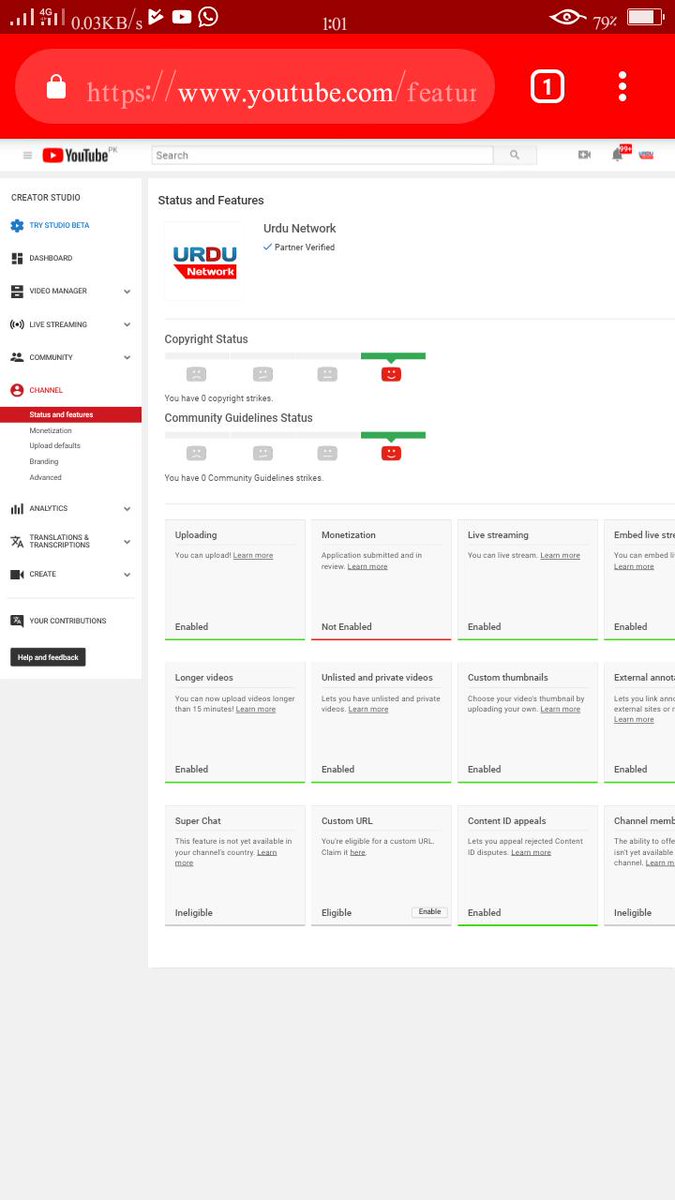675x1200 pixels.
Task: Click Learn more in Longer videos card
Action: 256,709
